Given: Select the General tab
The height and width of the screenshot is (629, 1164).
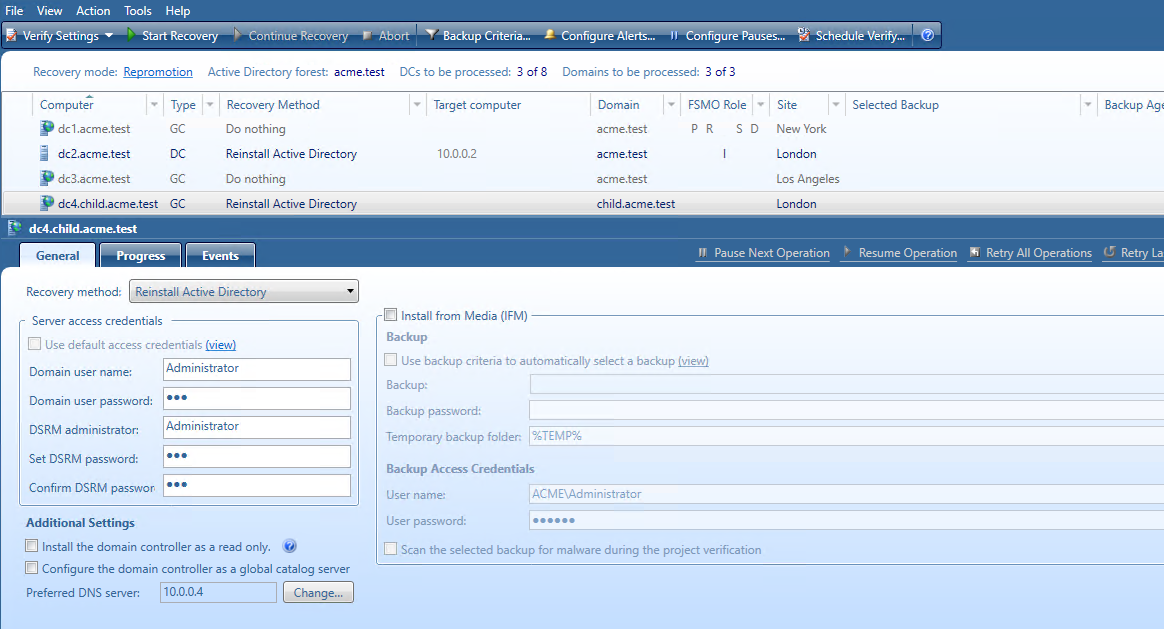Looking at the screenshot, I should tap(58, 255).
